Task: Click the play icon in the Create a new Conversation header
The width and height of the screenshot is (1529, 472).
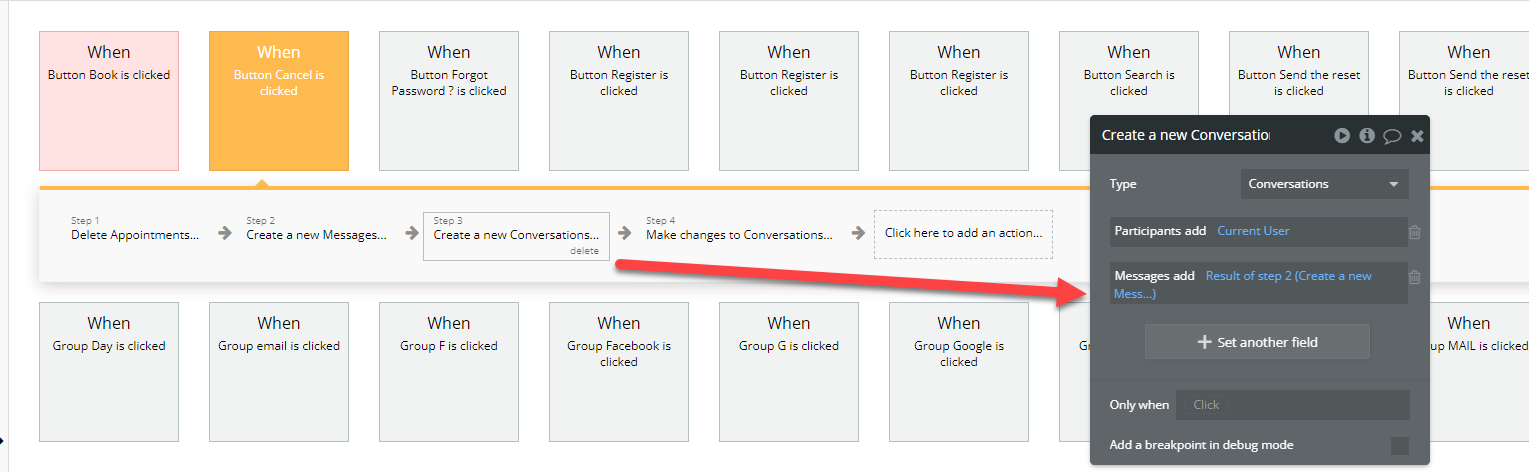Action: 1342,135
